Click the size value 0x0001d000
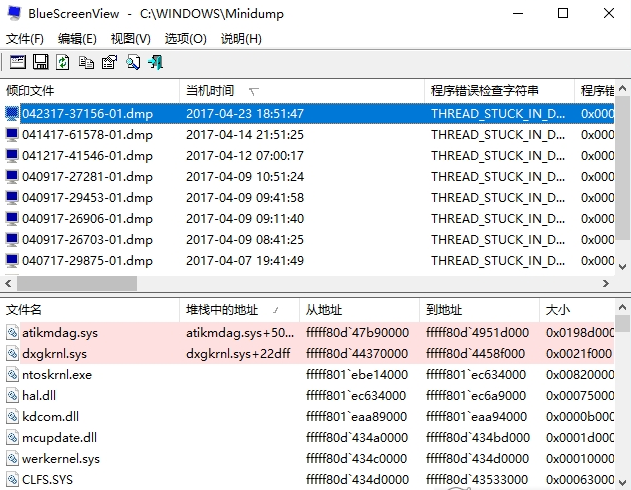This screenshot has height=490, width=631. click(580, 437)
